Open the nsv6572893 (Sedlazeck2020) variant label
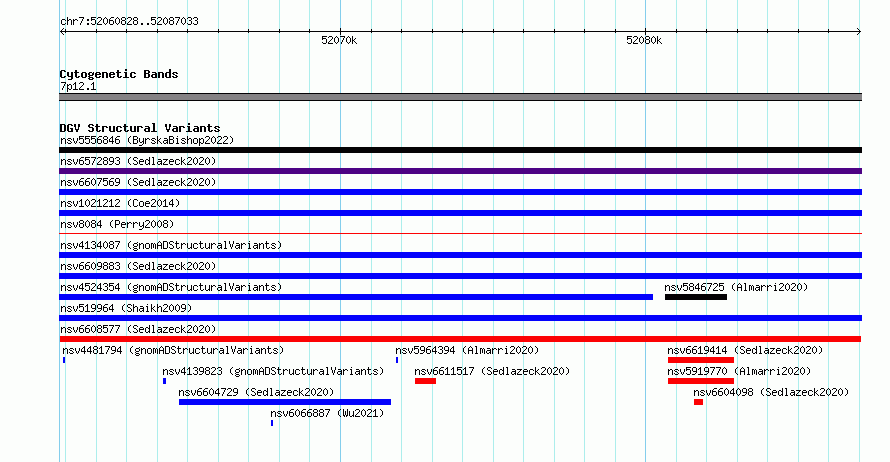 point(138,161)
